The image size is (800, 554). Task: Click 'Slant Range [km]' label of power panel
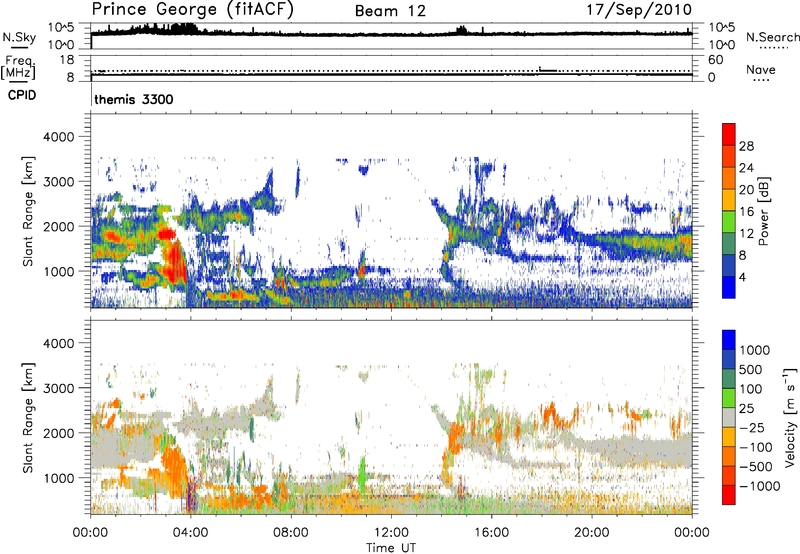28,211
